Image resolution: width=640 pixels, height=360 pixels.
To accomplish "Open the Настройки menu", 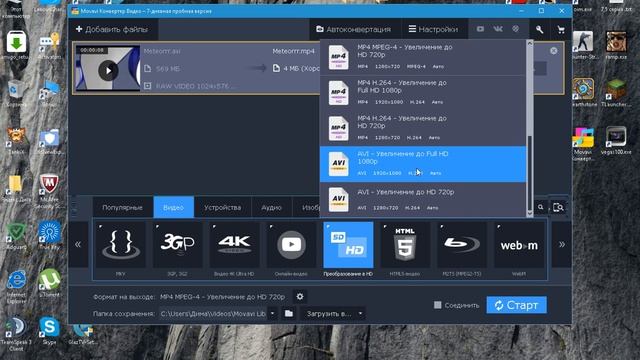I will (x=433, y=29).
